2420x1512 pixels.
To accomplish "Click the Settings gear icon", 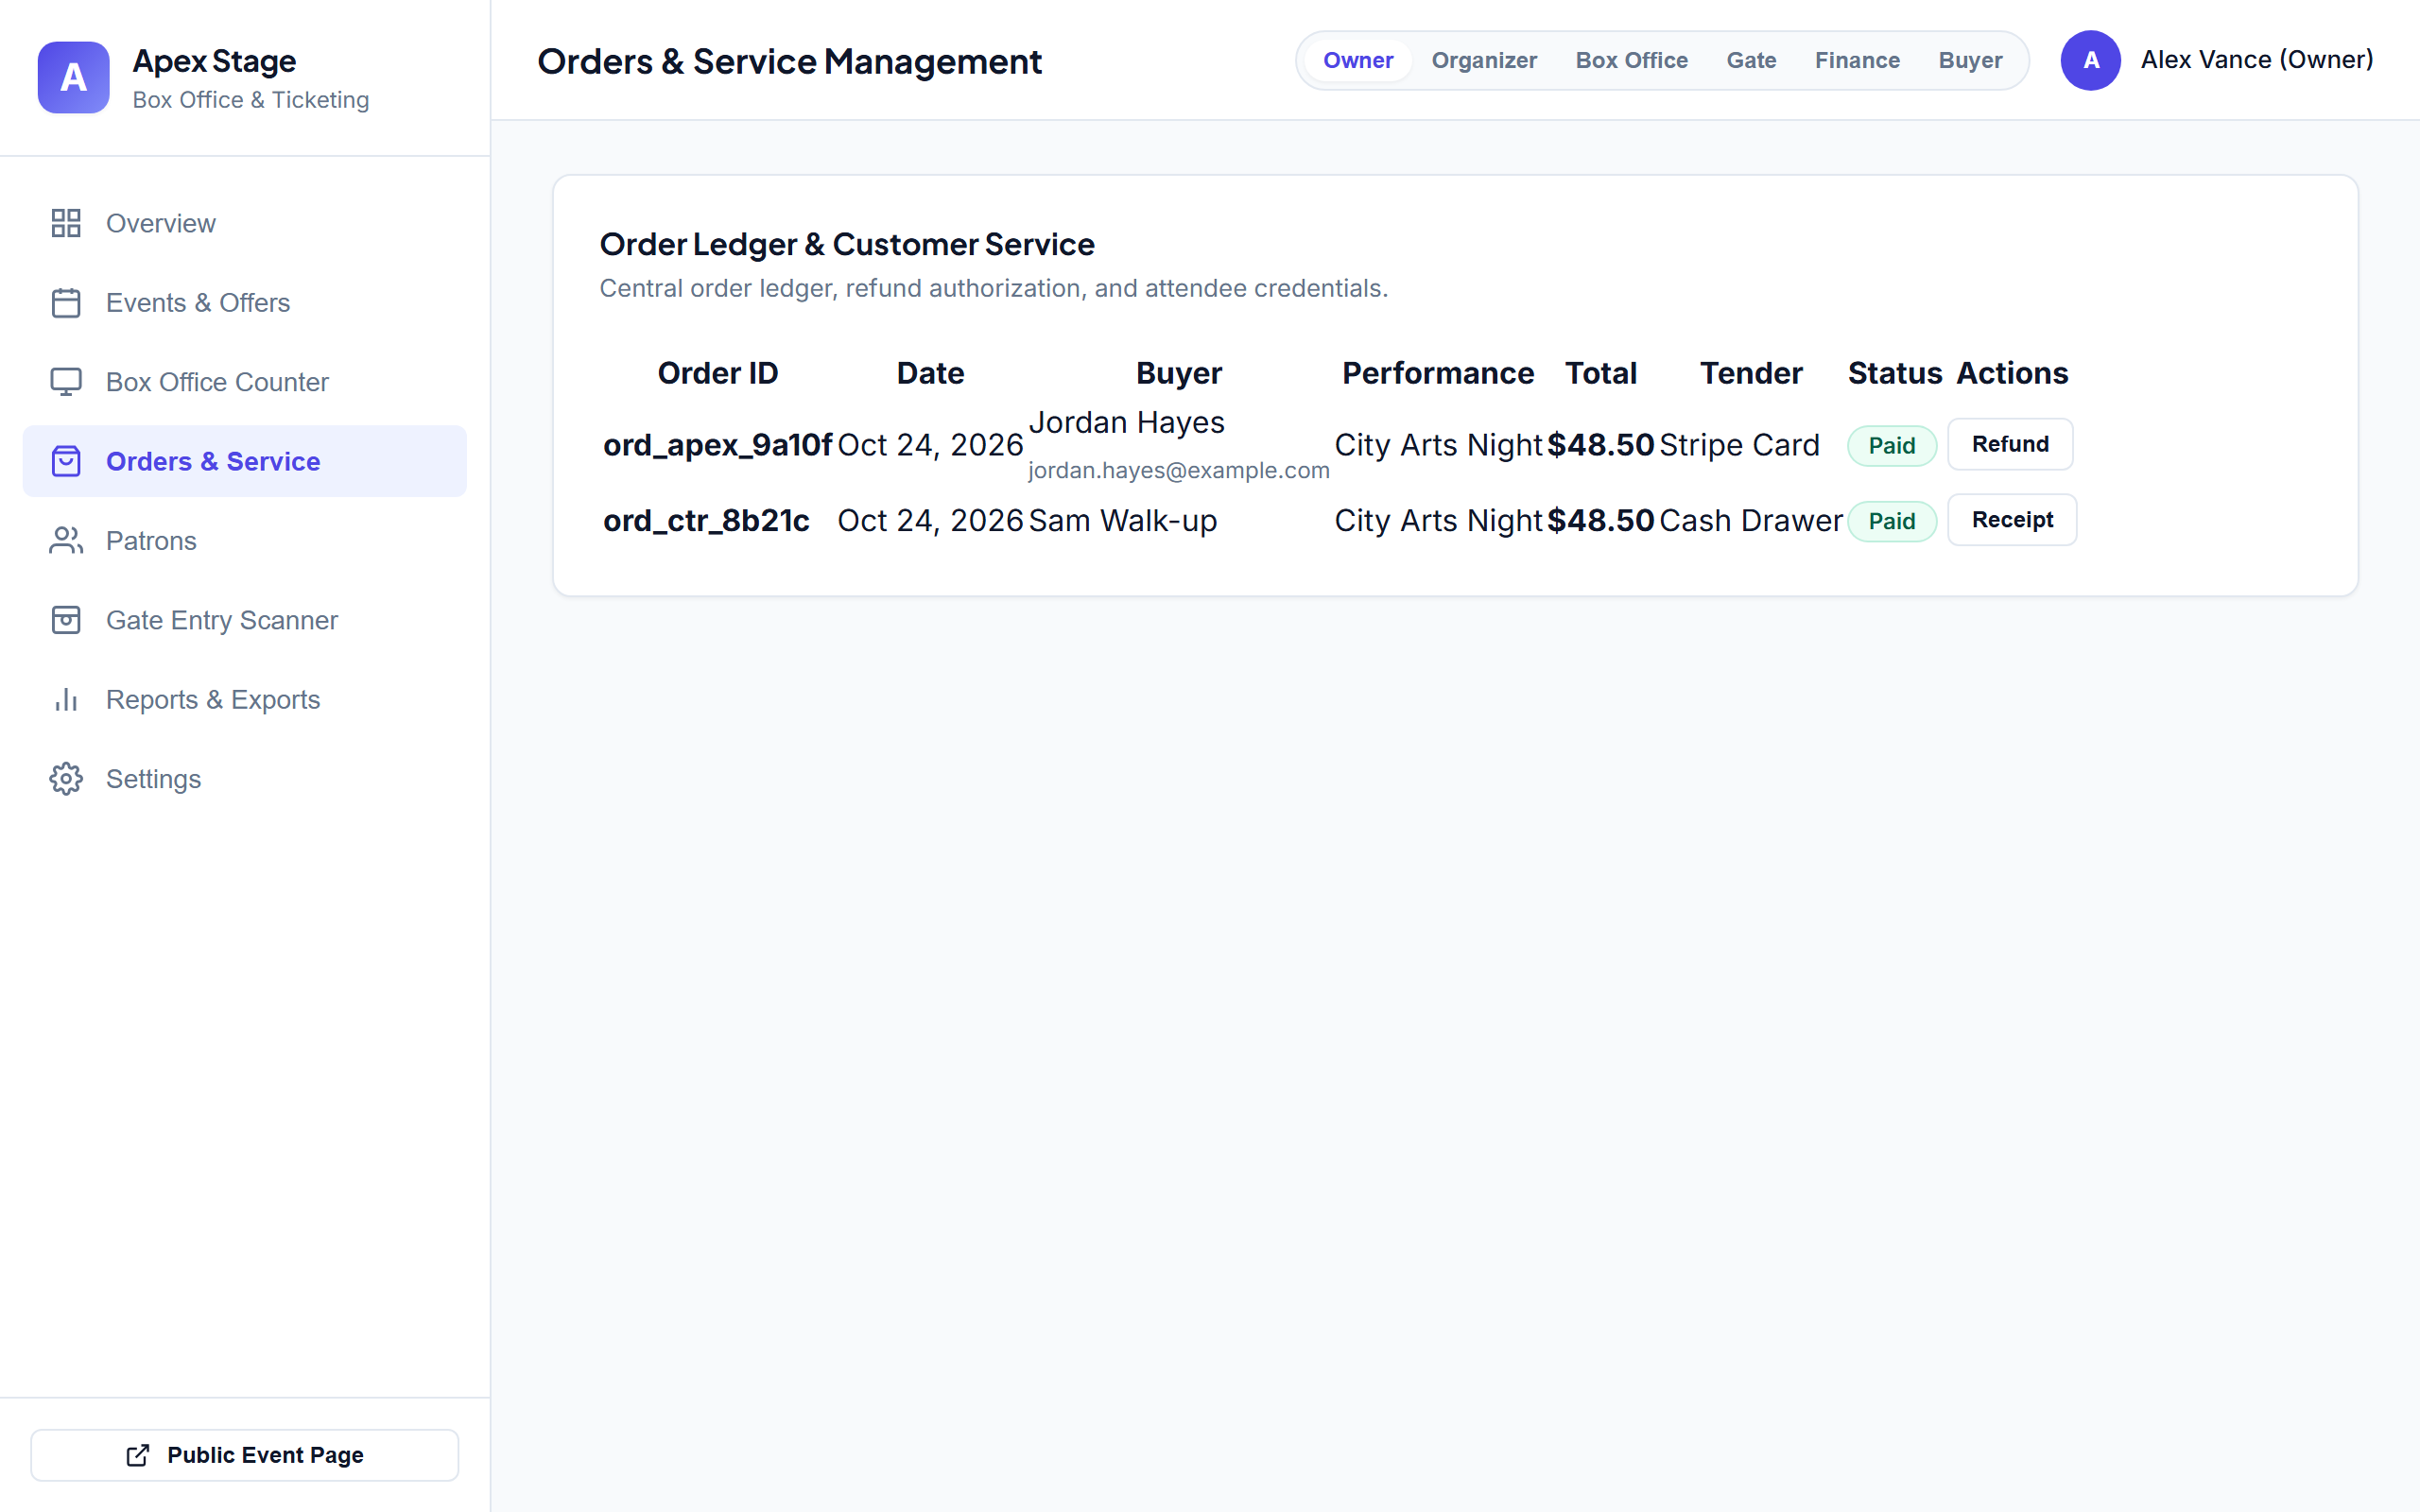I will (x=66, y=779).
